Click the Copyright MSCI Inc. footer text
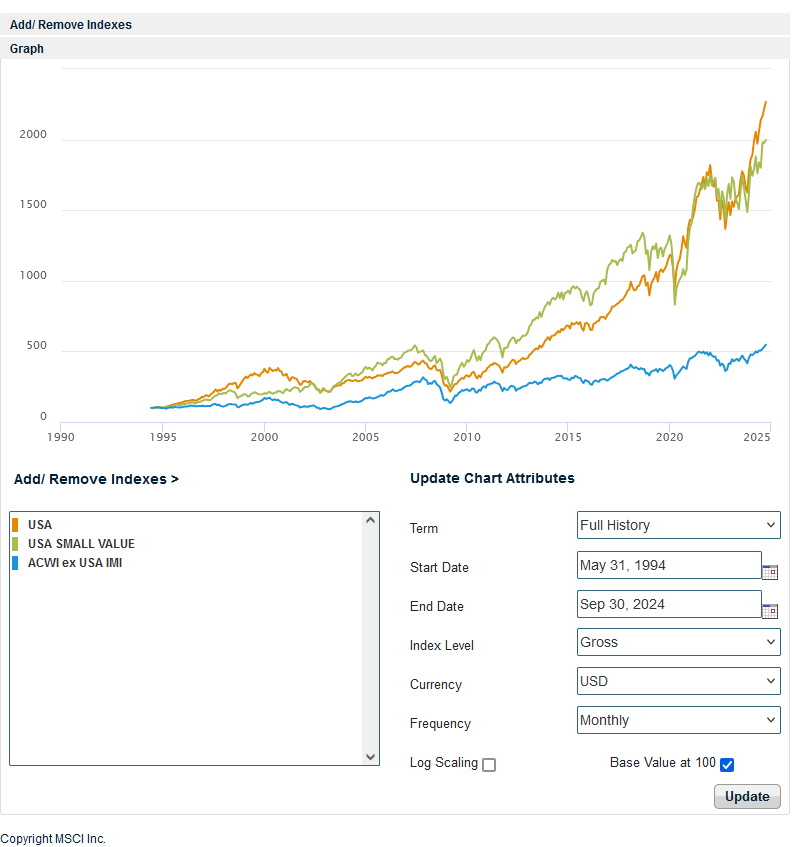The width and height of the screenshot is (798, 847). click(53, 839)
